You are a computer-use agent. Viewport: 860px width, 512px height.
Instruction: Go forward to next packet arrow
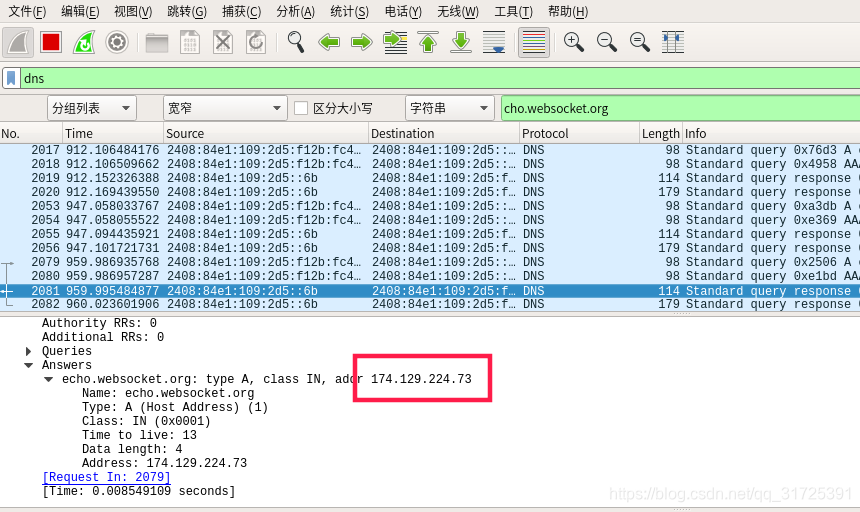coord(362,42)
